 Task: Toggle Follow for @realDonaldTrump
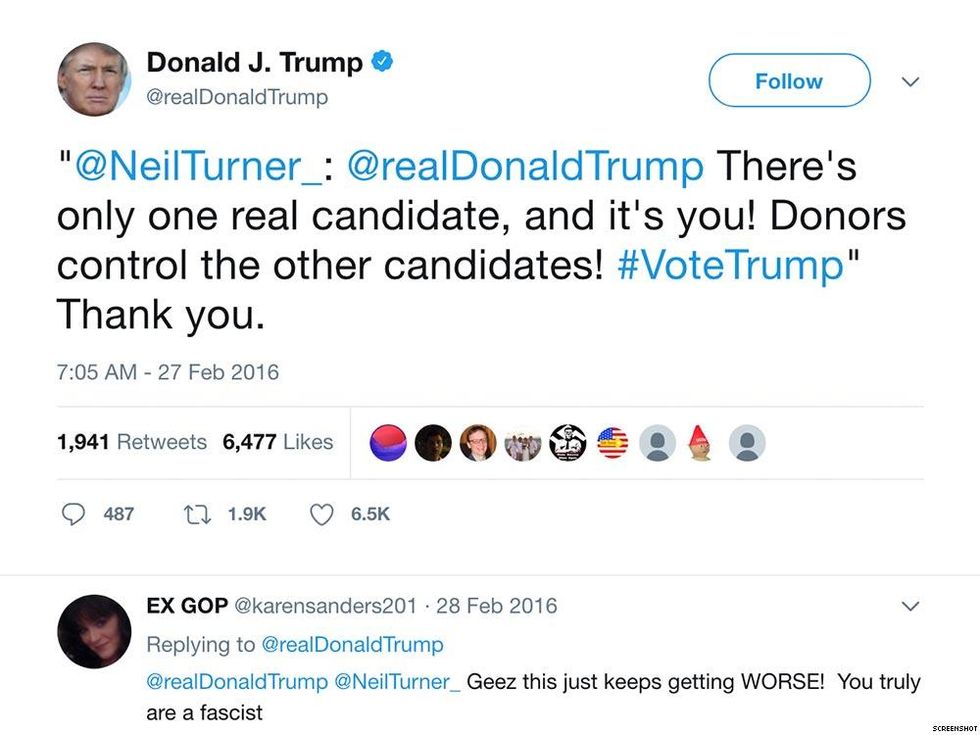(789, 81)
